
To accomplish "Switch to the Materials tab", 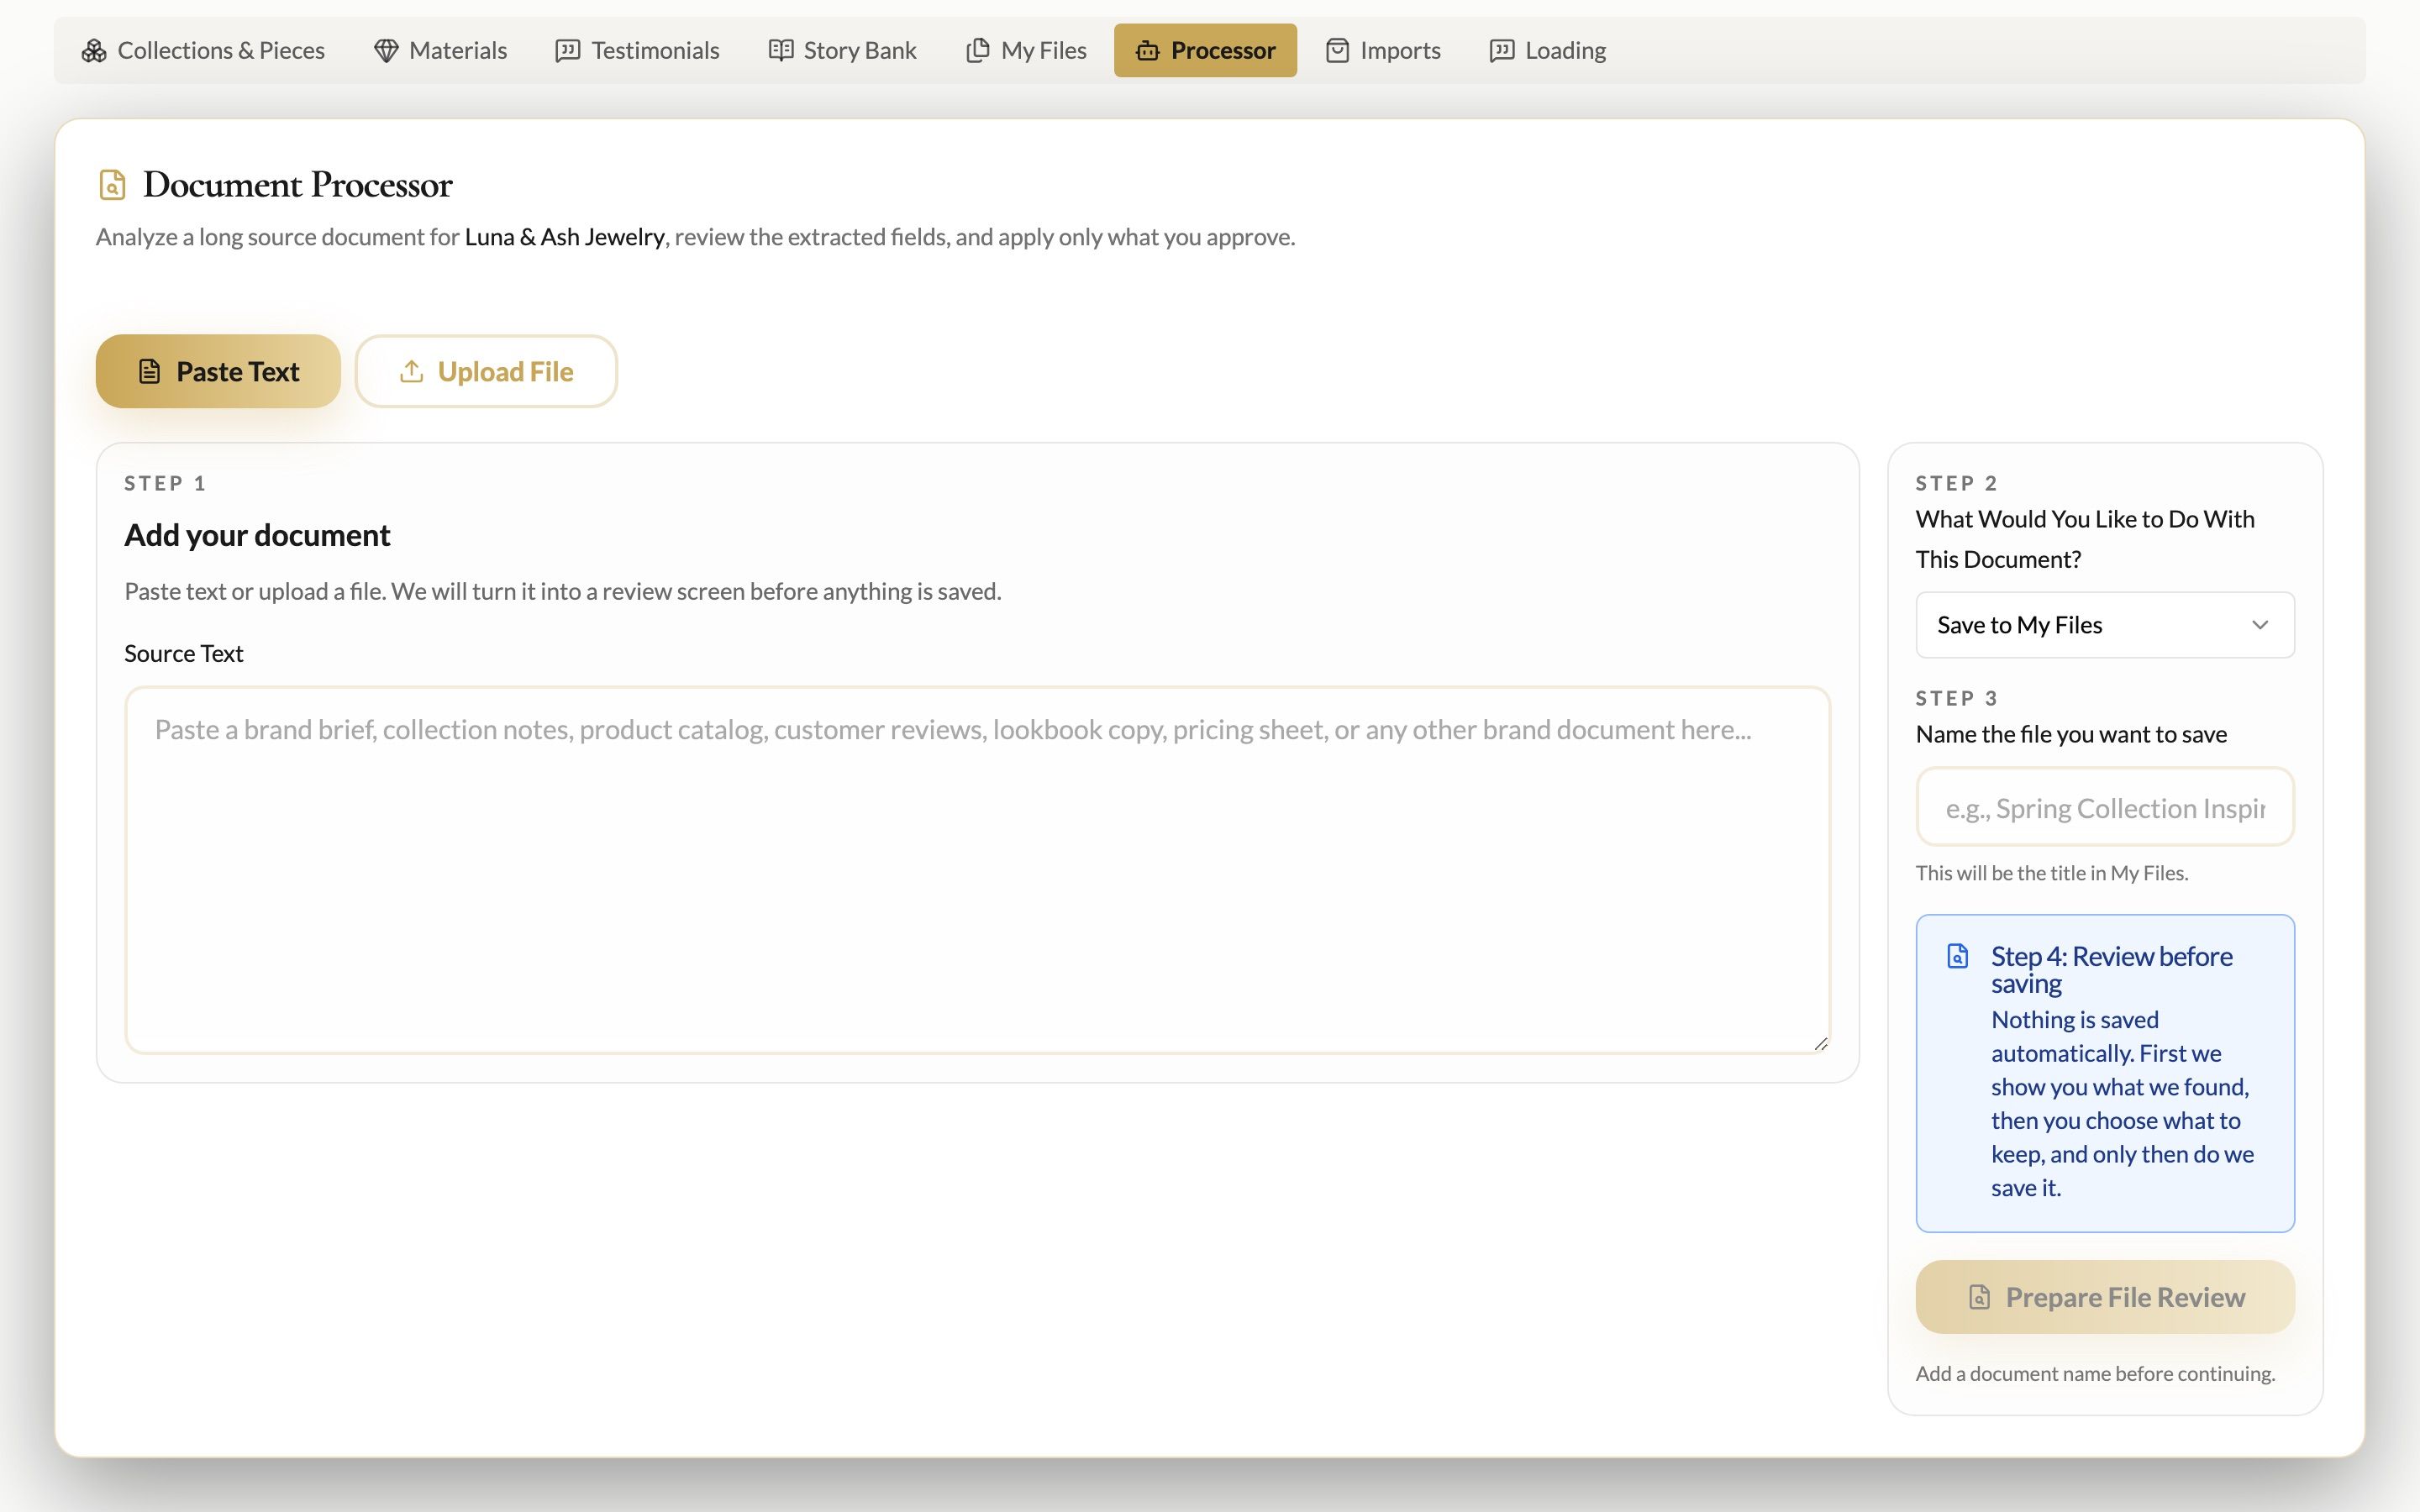I will 440,50.
